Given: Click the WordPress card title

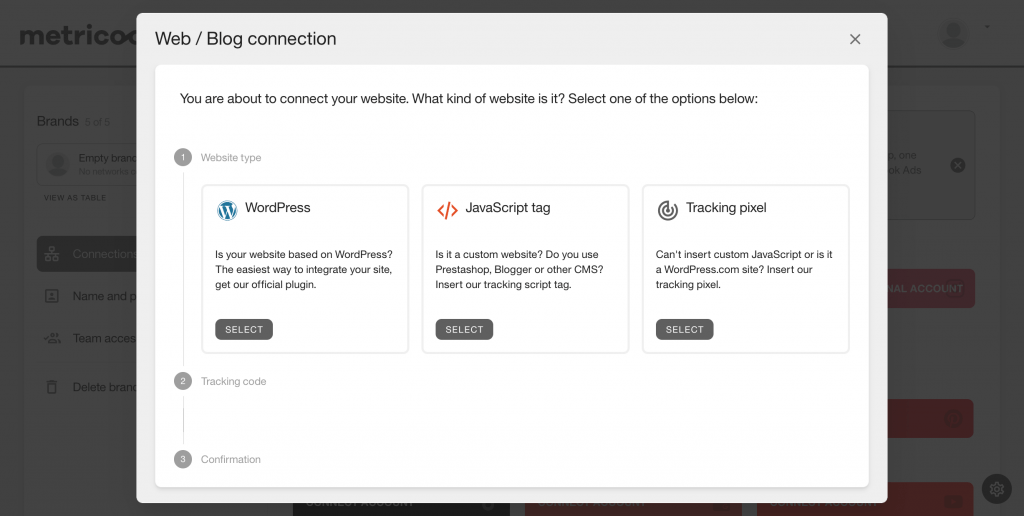Looking at the screenshot, I should click(x=278, y=208).
